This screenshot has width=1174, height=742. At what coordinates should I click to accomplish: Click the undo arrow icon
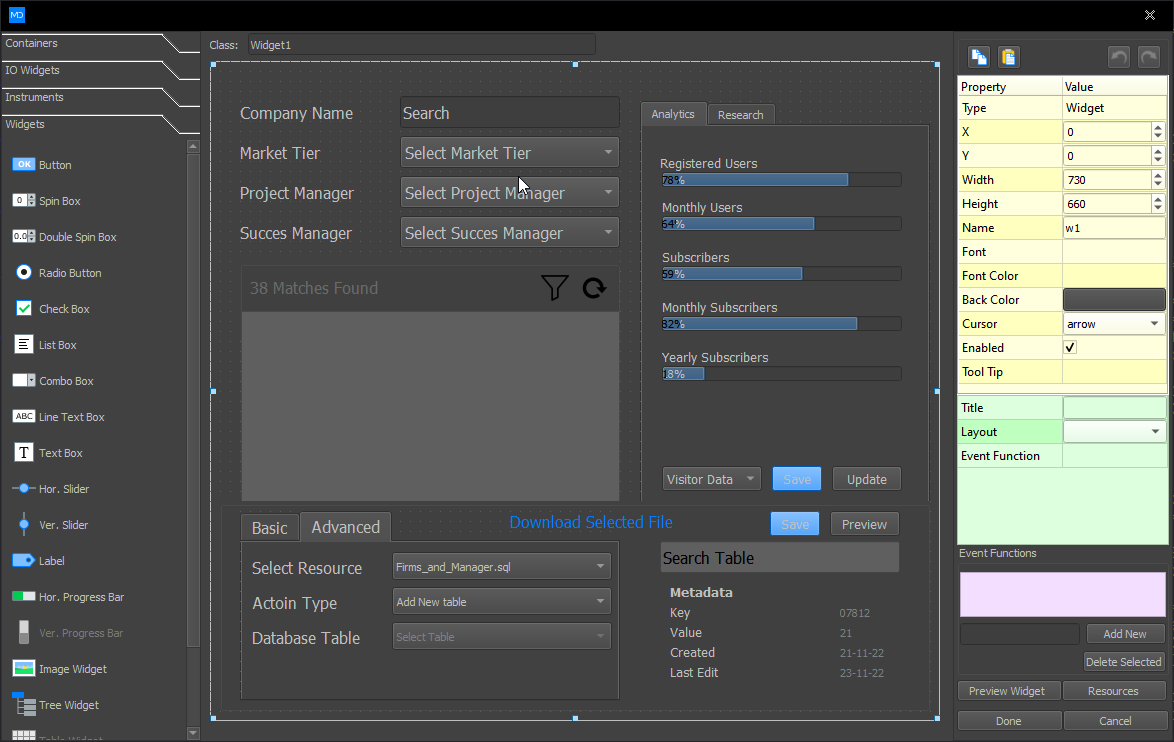tap(1118, 57)
